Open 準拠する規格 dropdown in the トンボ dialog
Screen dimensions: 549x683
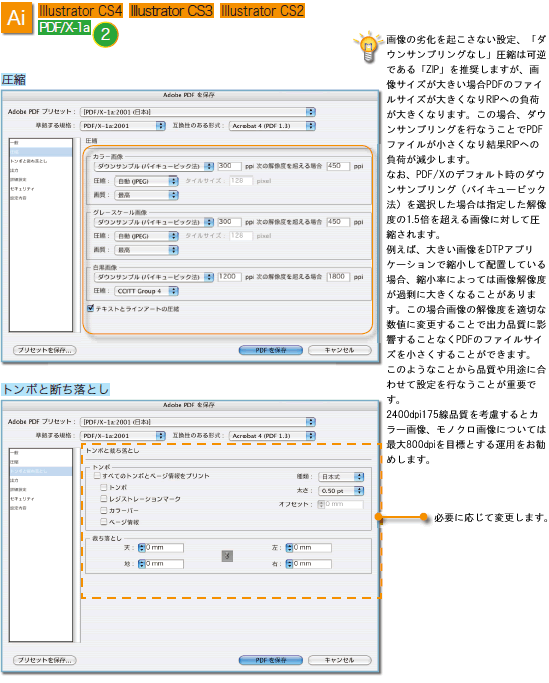[x=122, y=436]
